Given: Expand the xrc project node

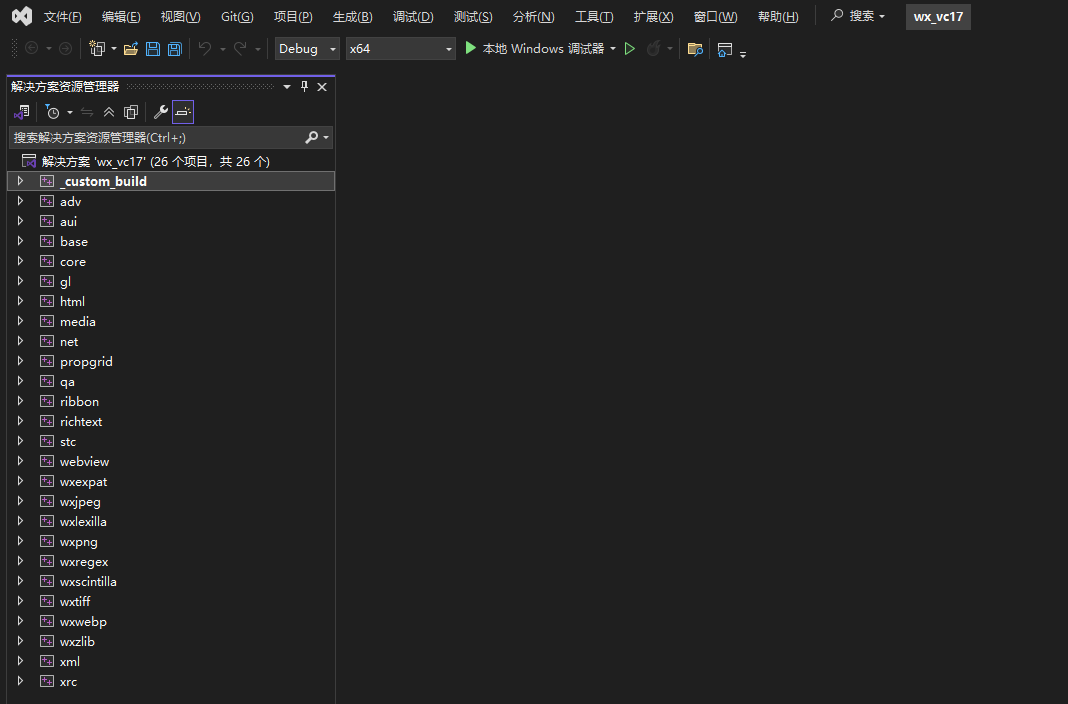Looking at the screenshot, I should [x=20, y=681].
